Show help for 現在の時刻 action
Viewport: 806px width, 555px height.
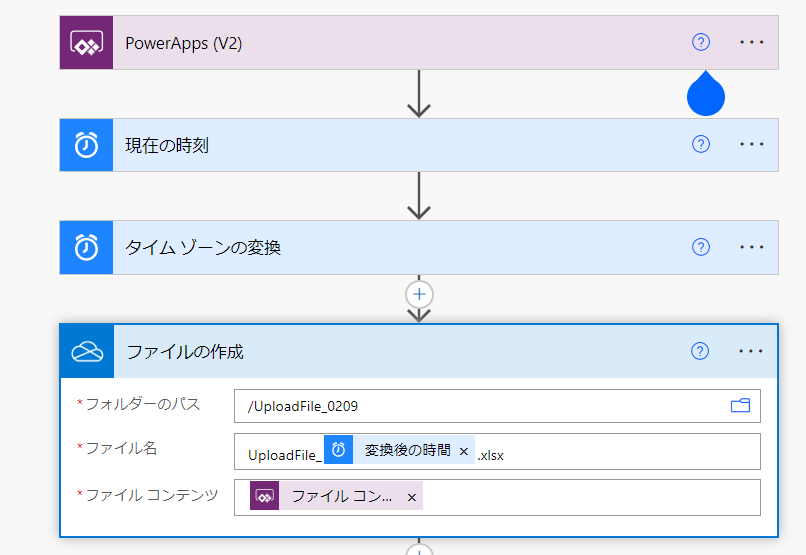700,145
